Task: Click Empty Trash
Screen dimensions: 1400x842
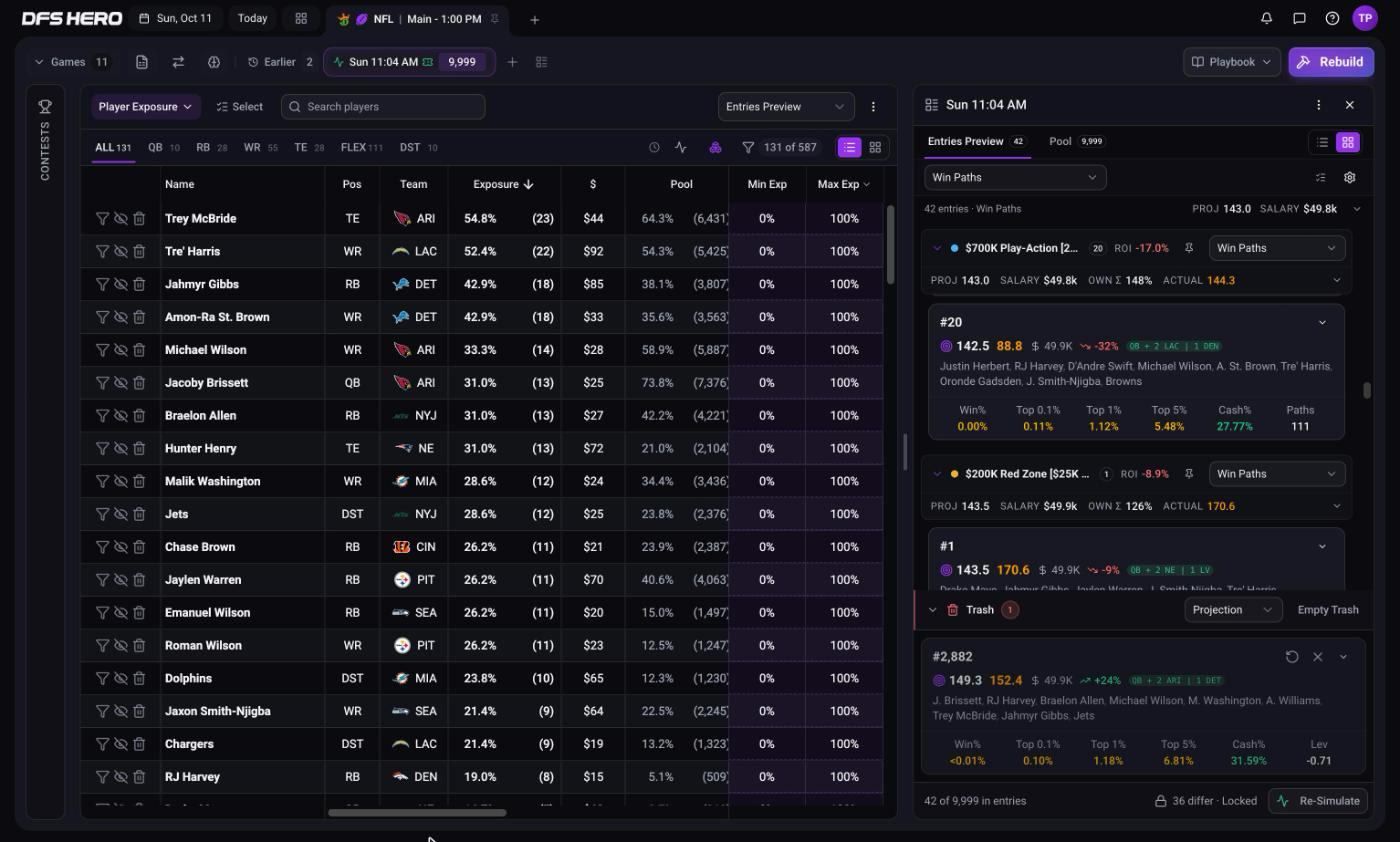Action: point(1328,610)
